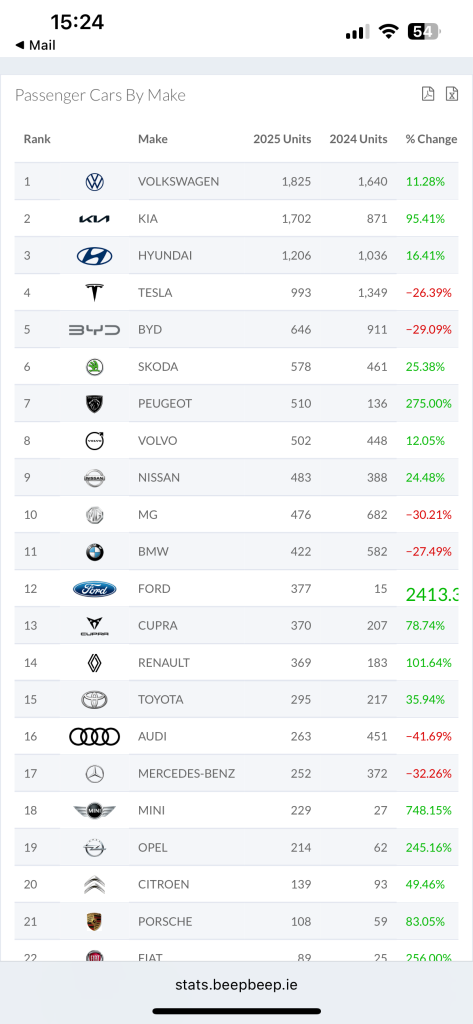Export table as PDF icon
Screen dimensions: 473x1024
pos(427,94)
